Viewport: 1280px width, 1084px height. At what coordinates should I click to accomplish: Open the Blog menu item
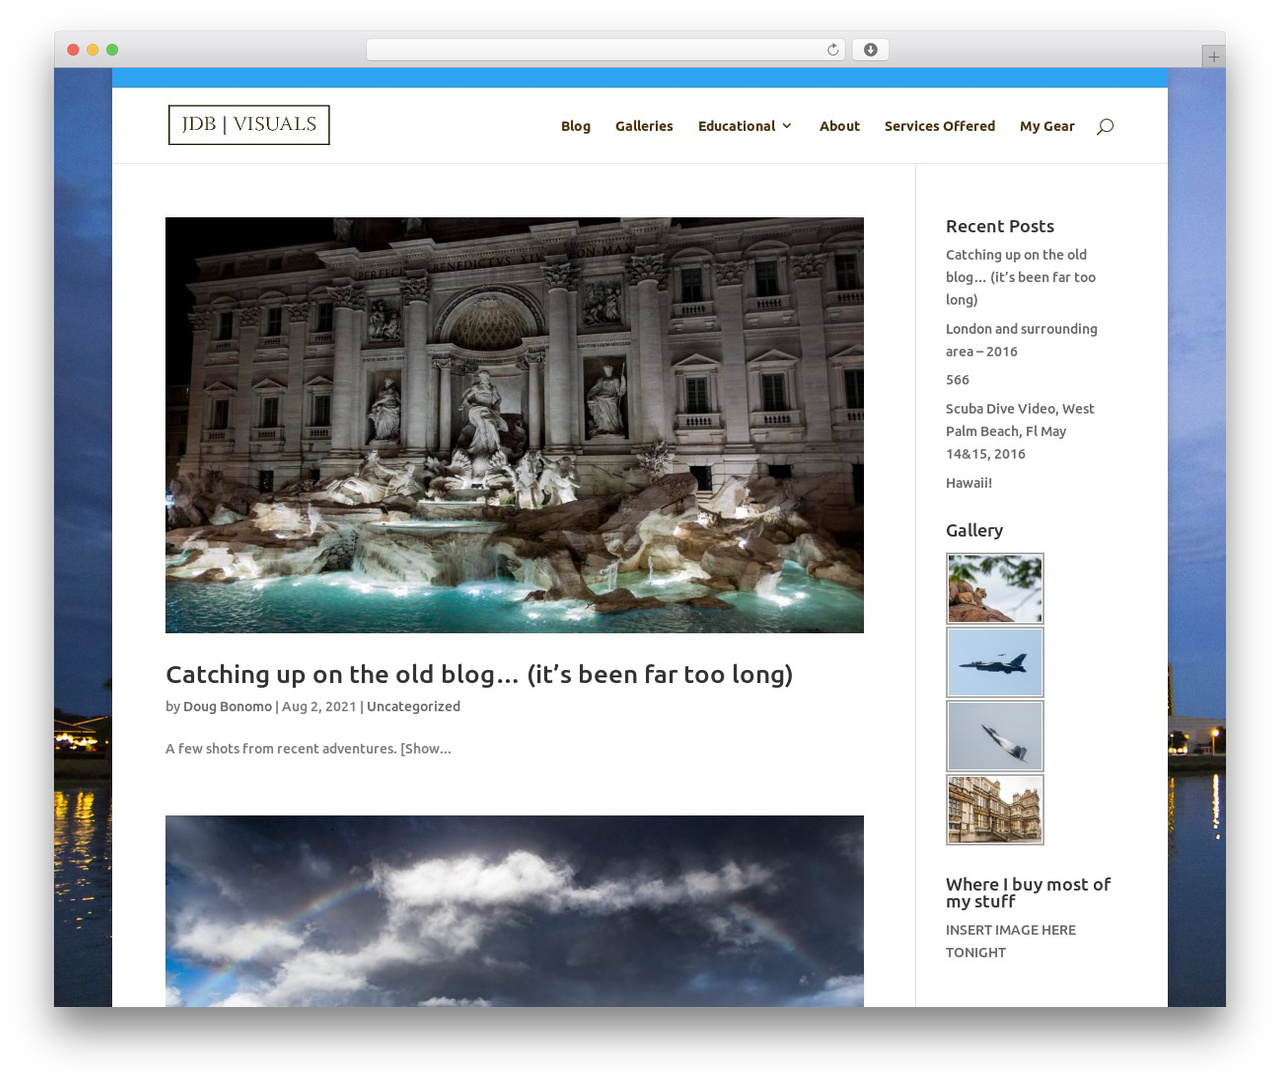576,126
